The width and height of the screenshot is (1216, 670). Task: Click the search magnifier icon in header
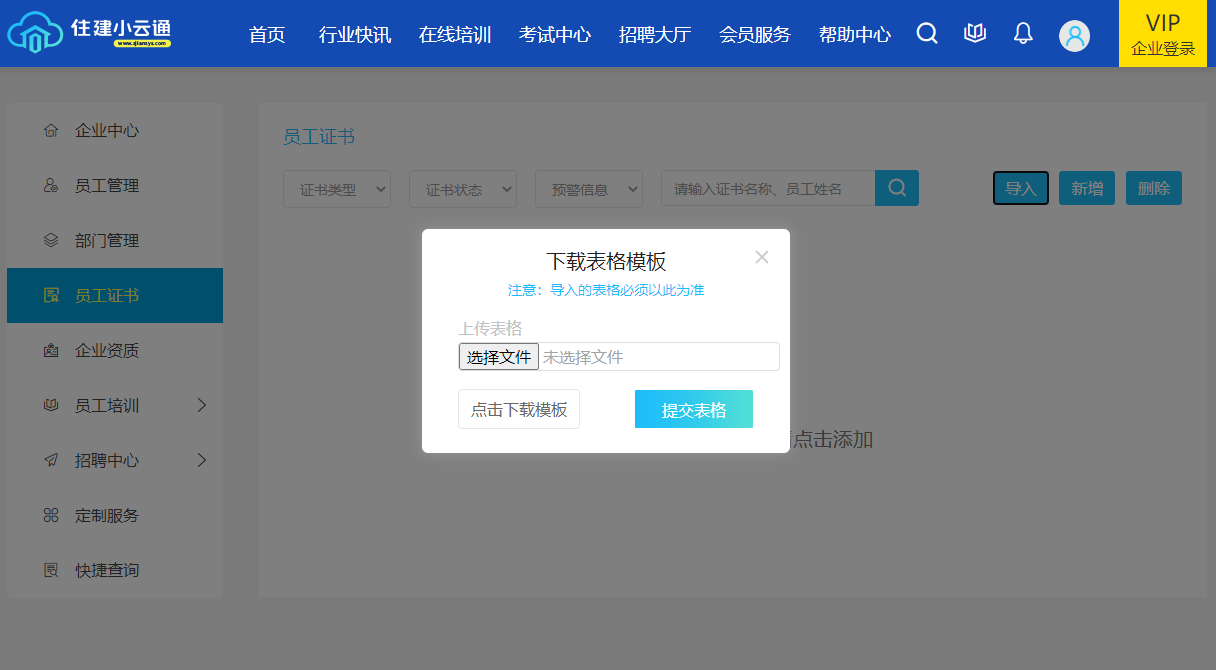pyautogui.click(x=927, y=34)
